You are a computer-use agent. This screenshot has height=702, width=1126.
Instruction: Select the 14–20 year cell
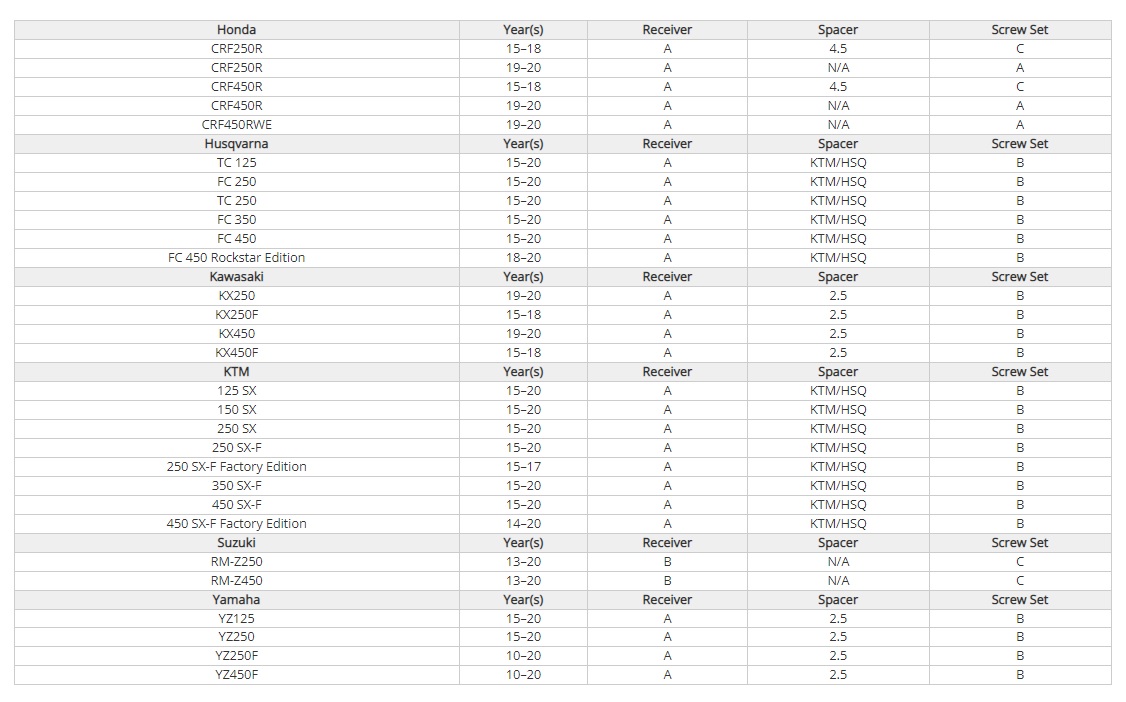(x=524, y=523)
